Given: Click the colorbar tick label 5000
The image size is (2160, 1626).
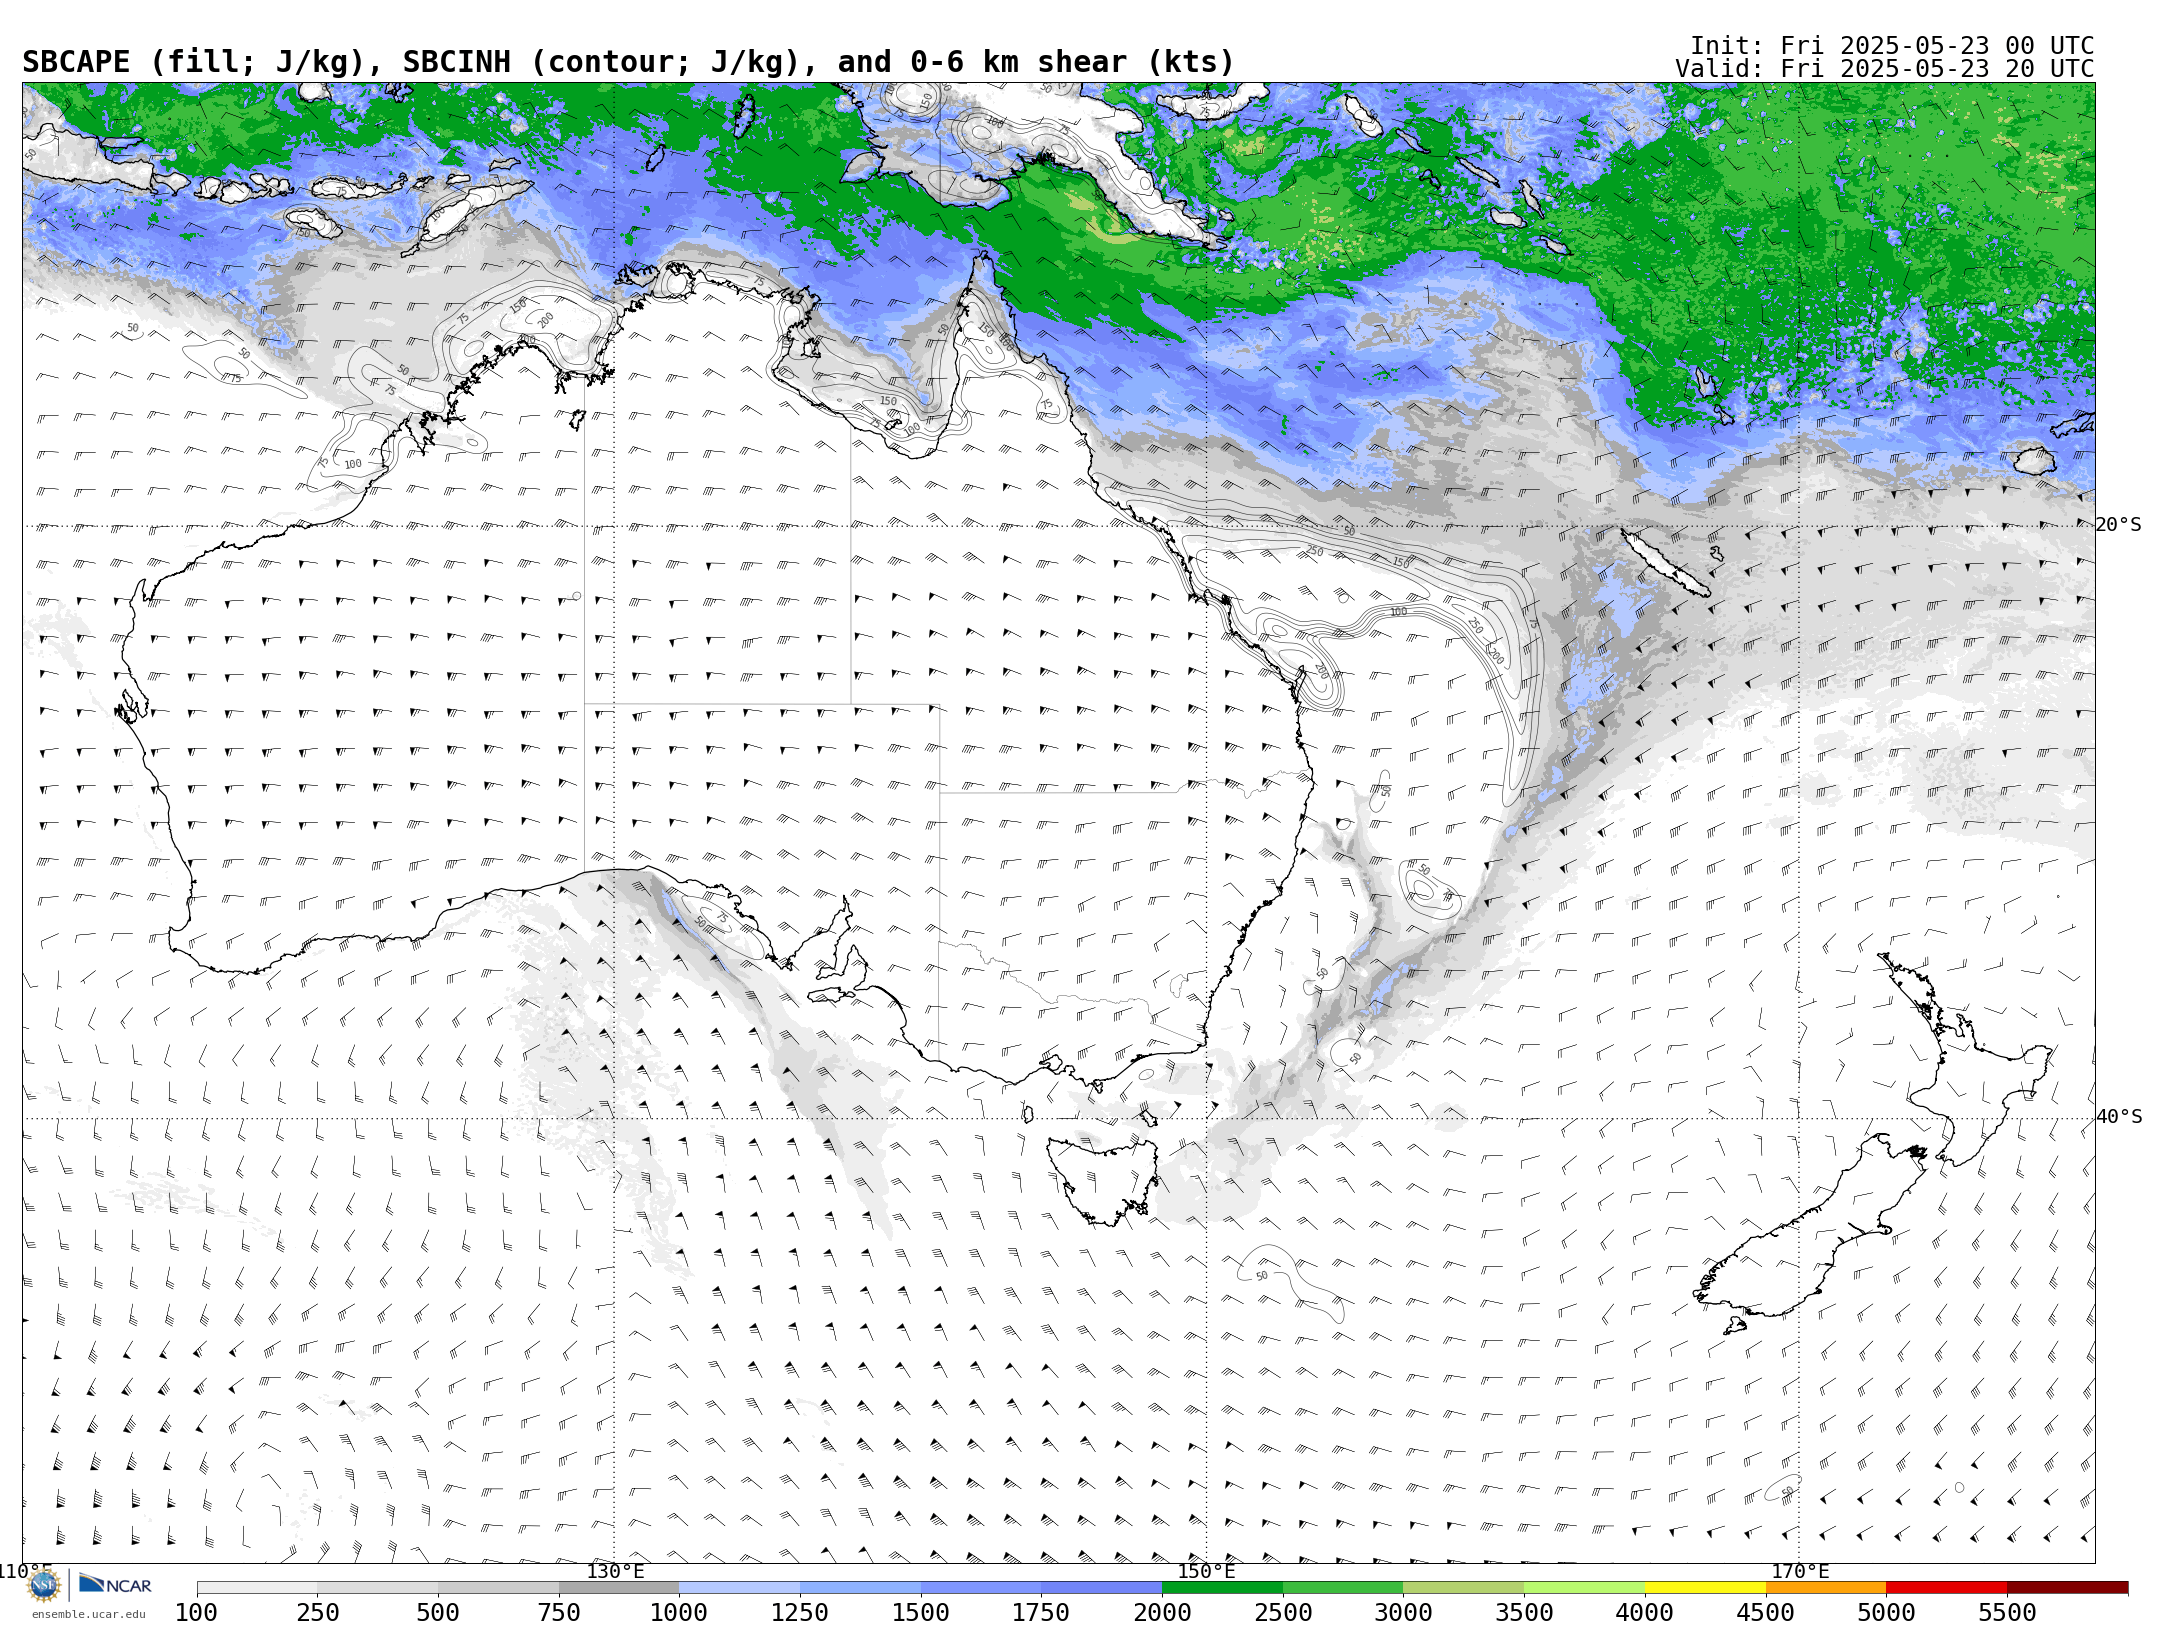Looking at the screenshot, I should pyautogui.click(x=1886, y=1613).
